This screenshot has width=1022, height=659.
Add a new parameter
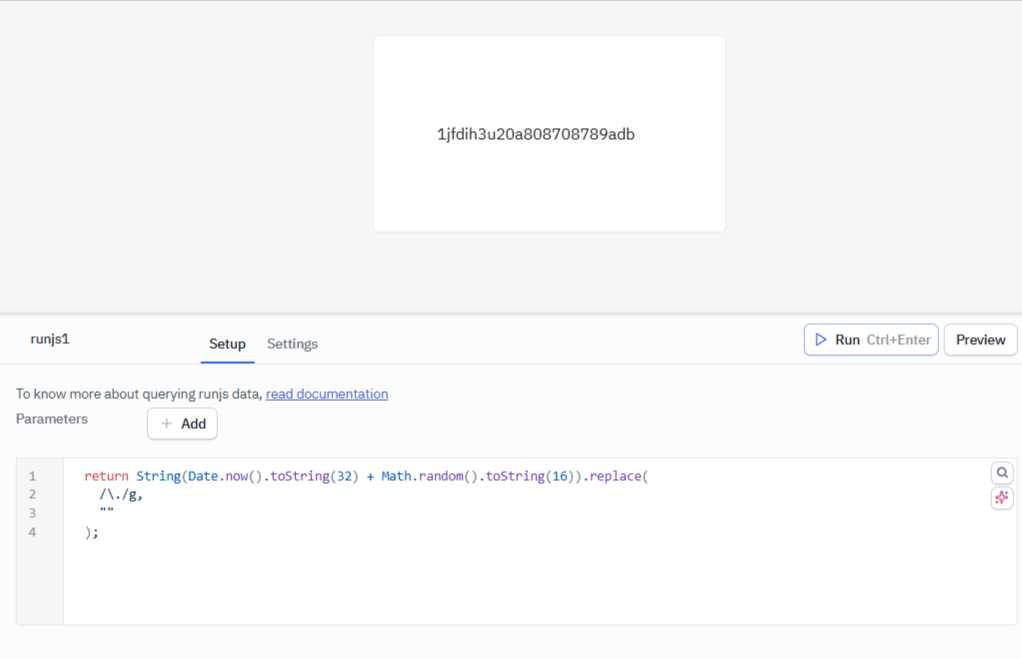coord(182,423)
